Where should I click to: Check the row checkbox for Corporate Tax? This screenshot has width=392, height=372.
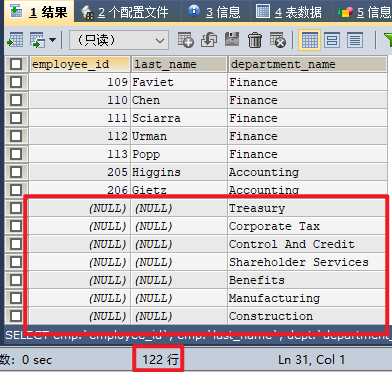tap(16, 226)
